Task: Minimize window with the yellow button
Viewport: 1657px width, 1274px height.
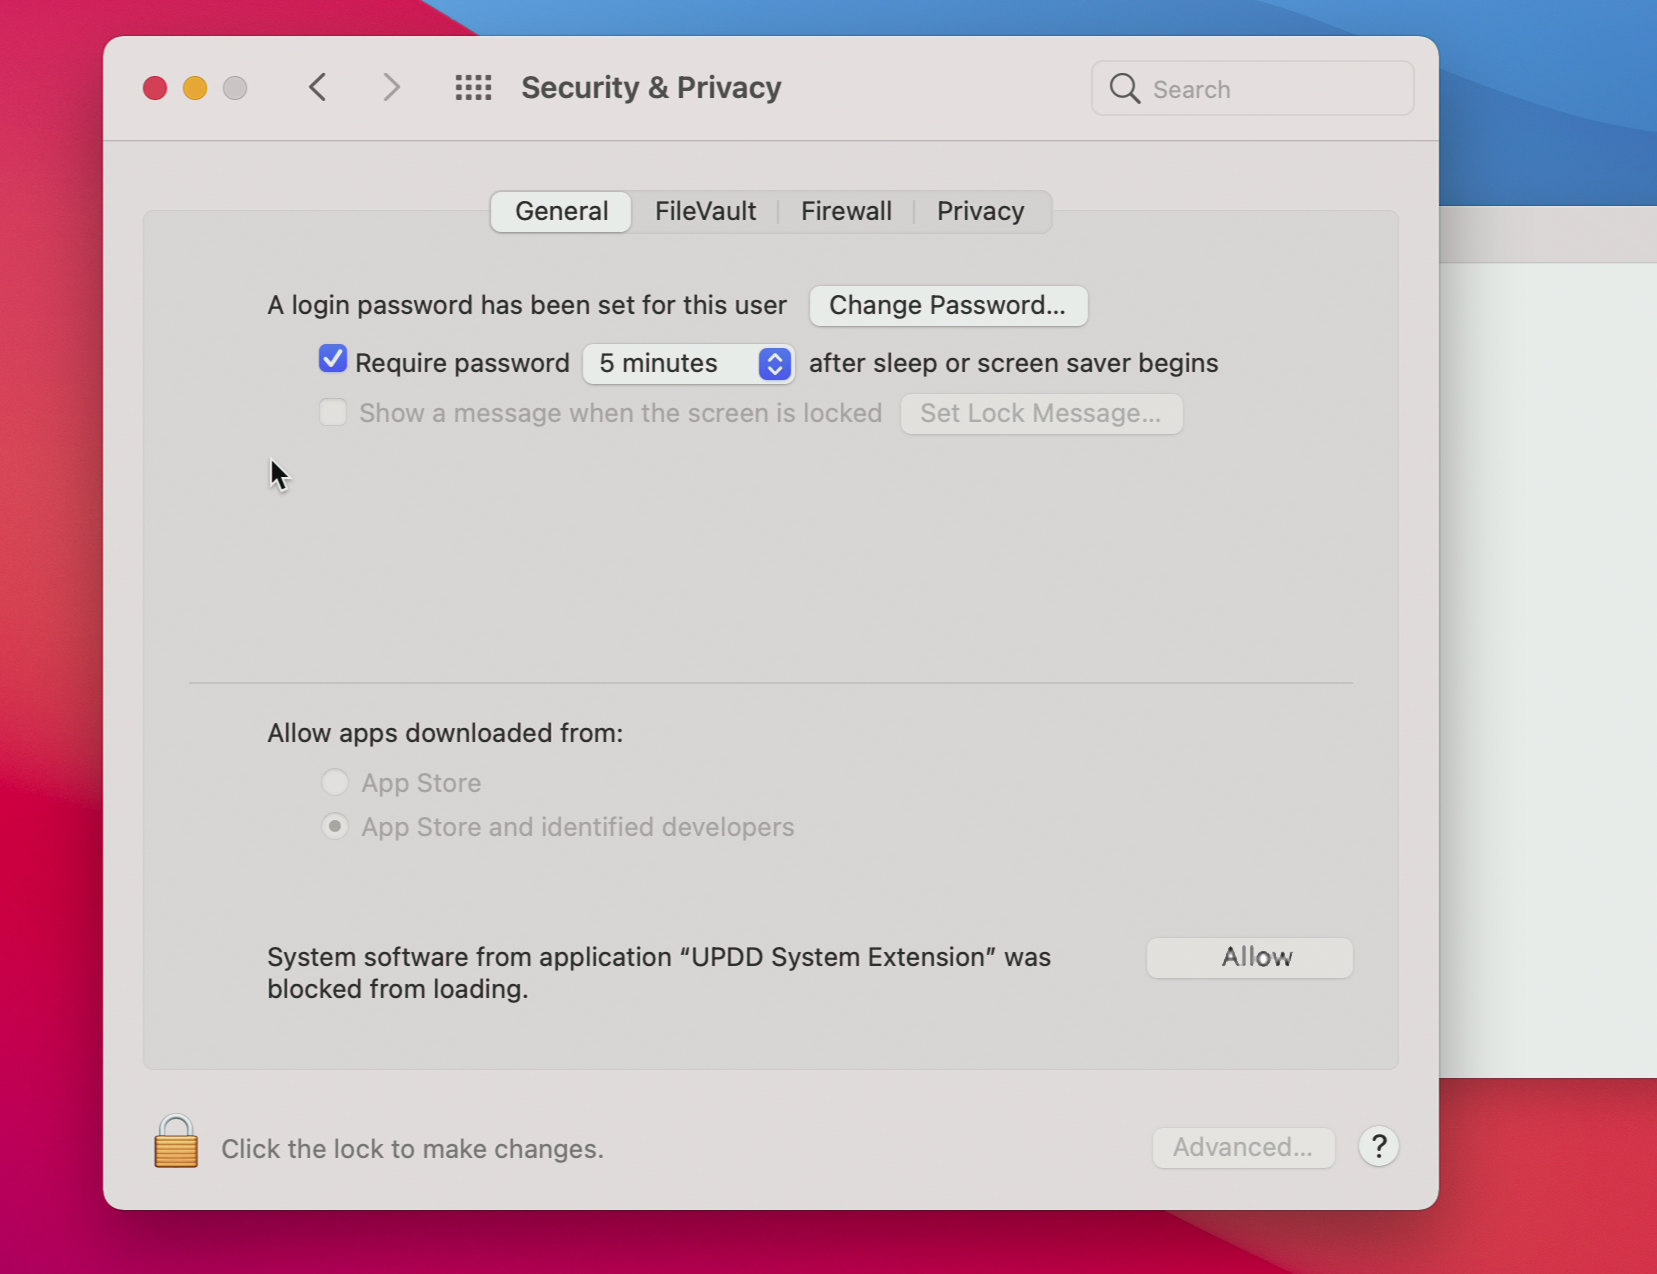Action: (195, 88)
